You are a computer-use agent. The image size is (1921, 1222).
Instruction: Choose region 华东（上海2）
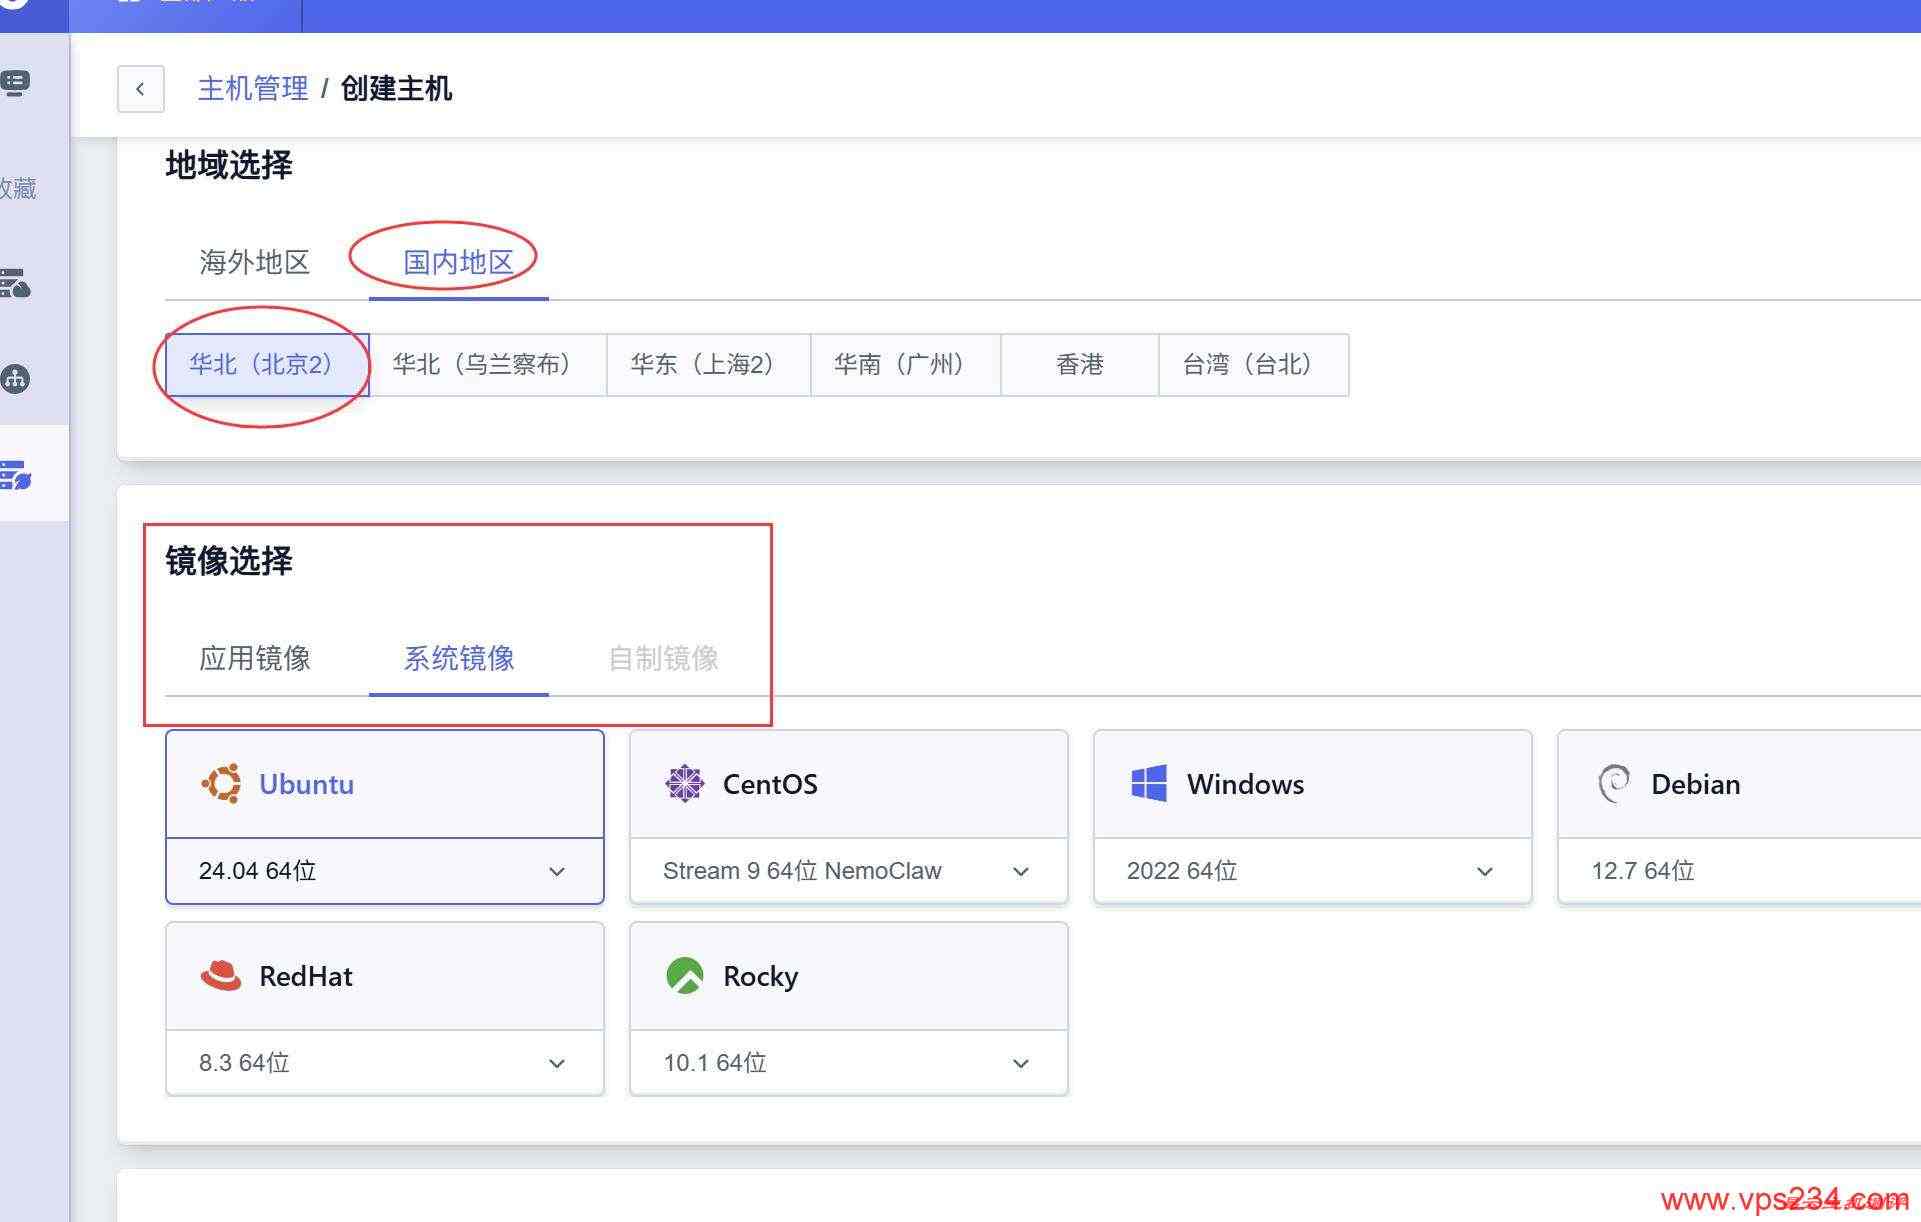click(x=709, y=365)
